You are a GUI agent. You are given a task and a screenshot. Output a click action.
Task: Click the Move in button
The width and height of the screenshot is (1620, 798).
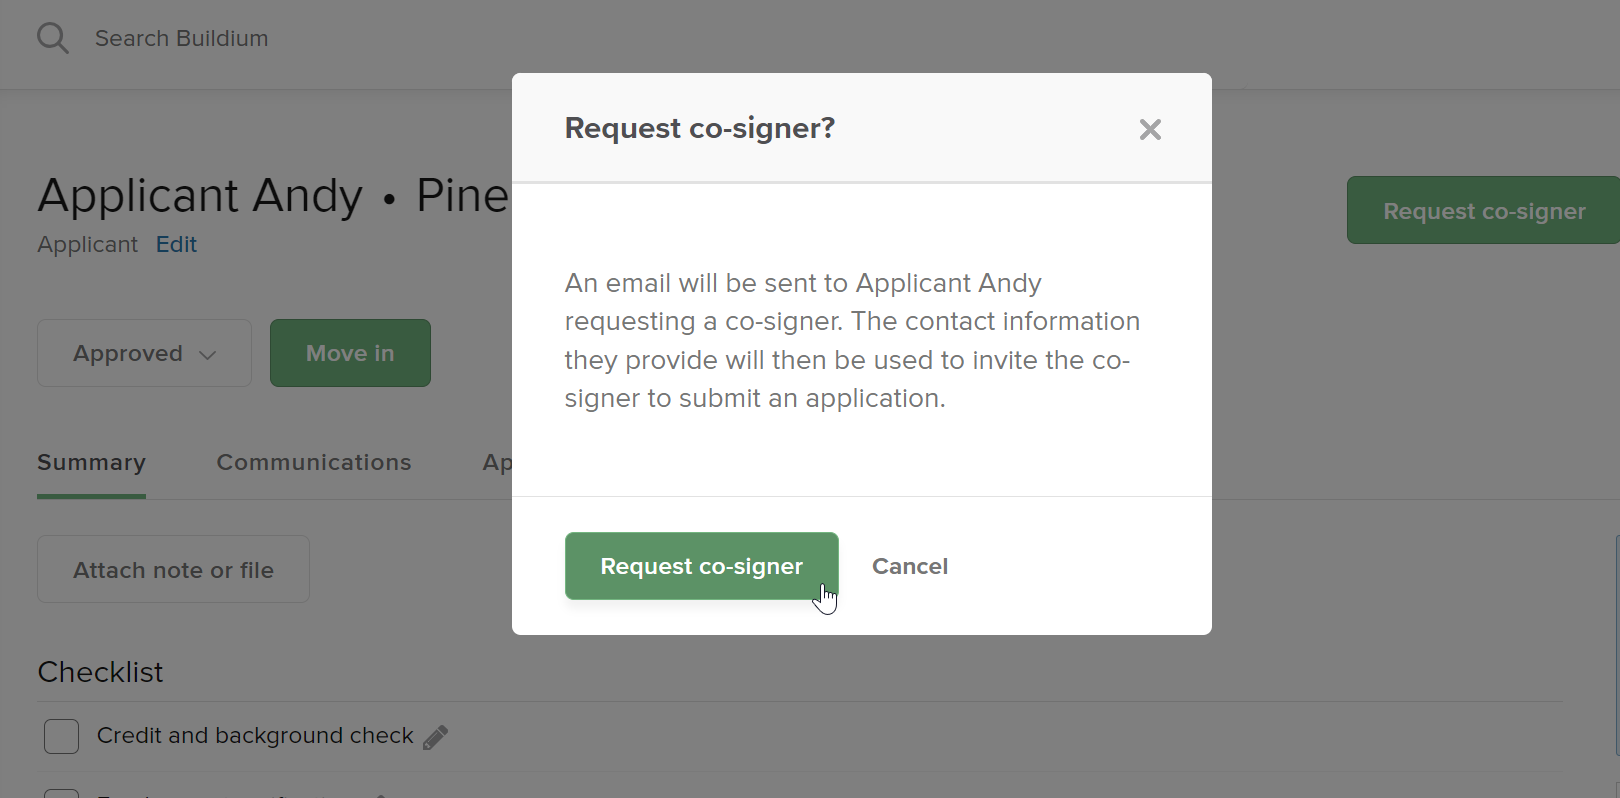click(350, 352)
